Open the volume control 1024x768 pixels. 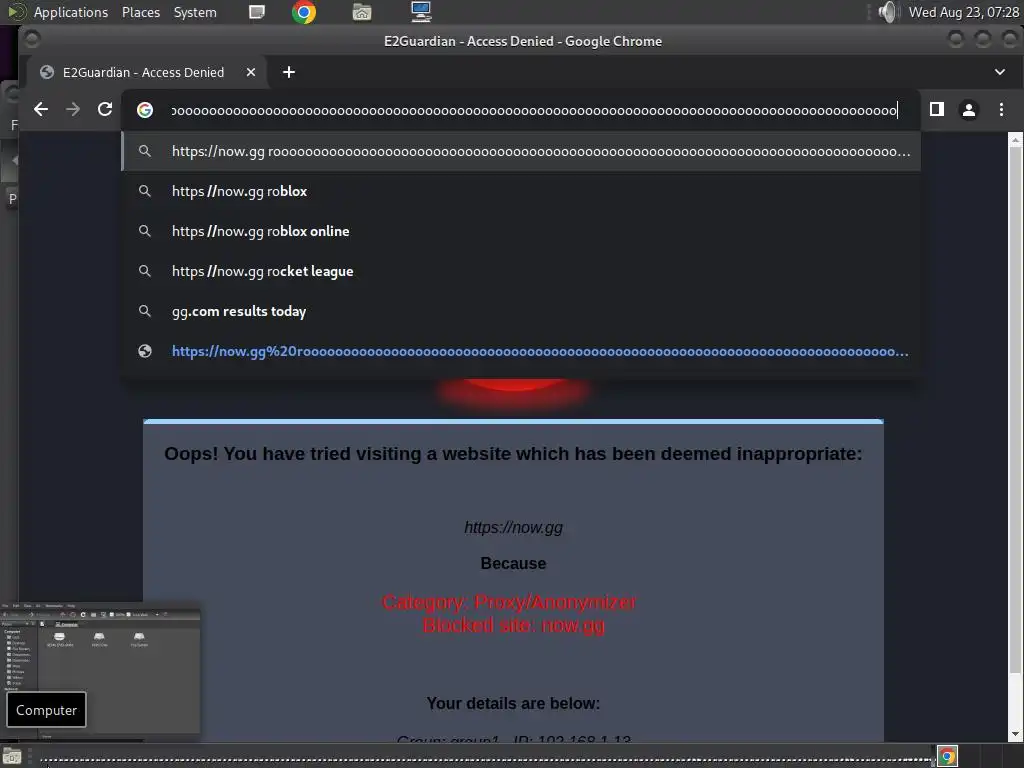click(x=887, y=12)
